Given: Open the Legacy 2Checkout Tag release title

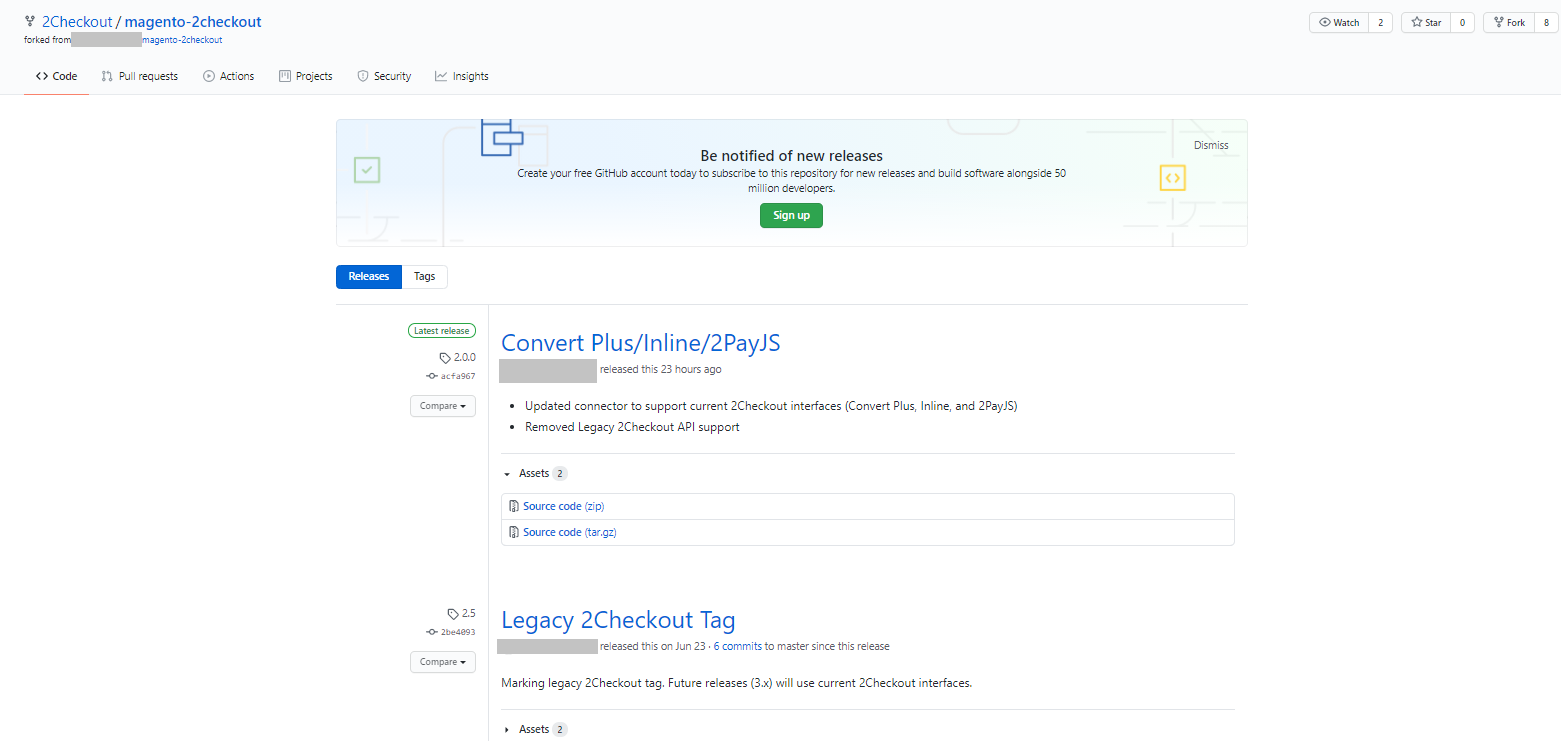Looking at the screenshot, I should pos(618,620).
